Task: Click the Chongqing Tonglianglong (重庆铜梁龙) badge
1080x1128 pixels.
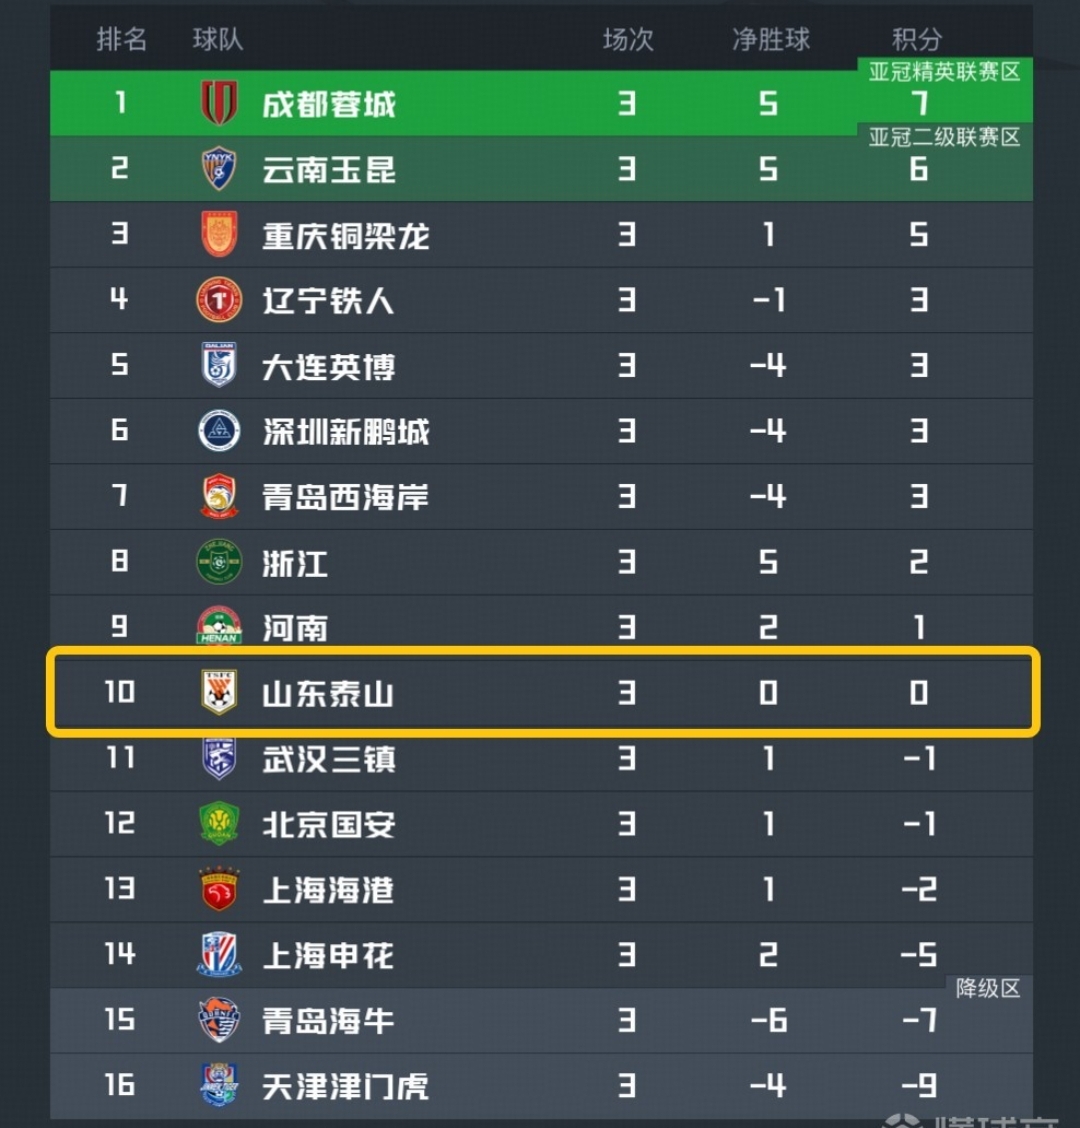Action: 219,235
